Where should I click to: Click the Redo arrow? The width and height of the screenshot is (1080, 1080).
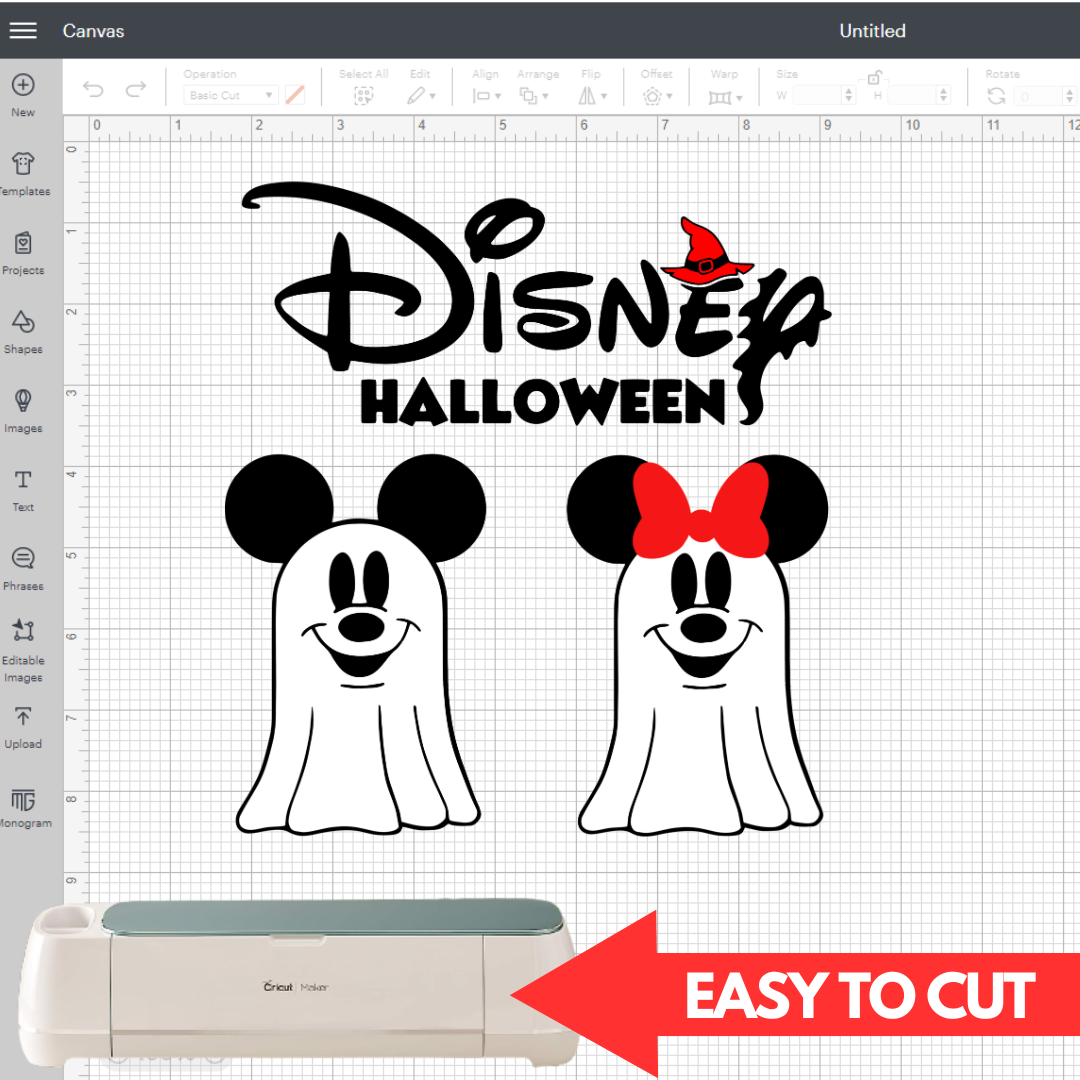click(136, 90)
